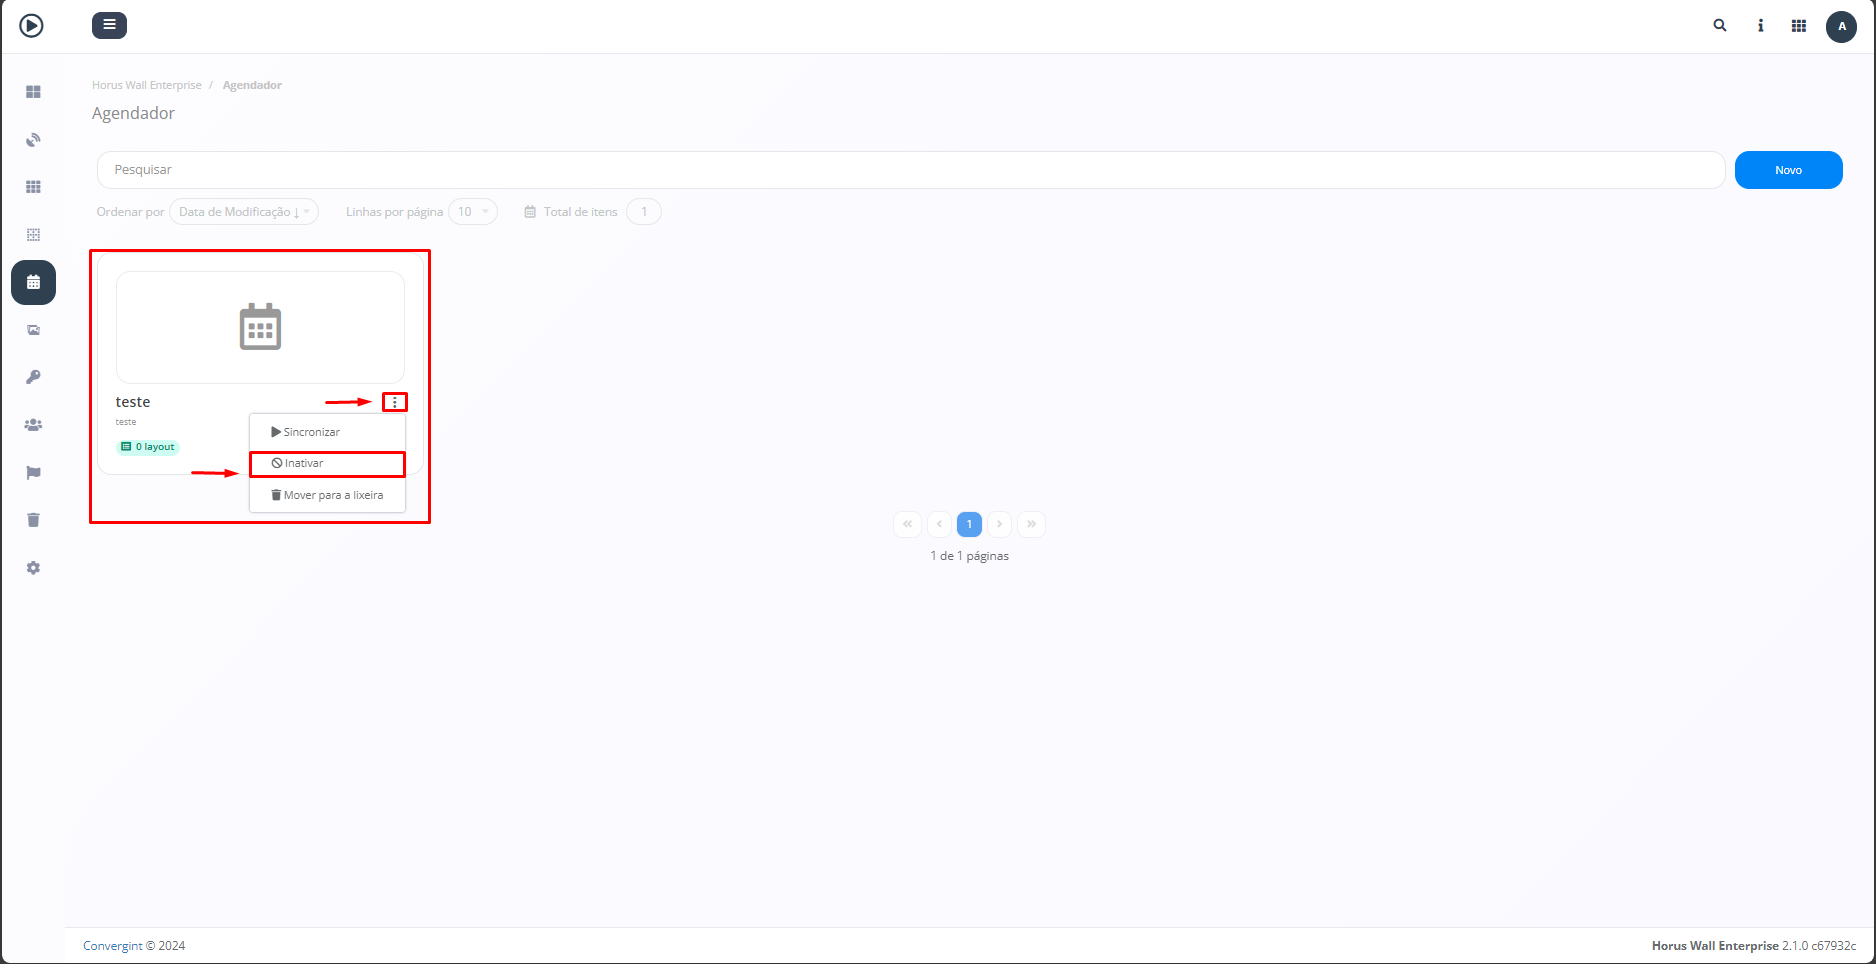Image resolution: width=1876 pixels, height=964 pixels.
Task: Click 'Horus Wall Enterprise' breadcrumb link
Action: 147,85
